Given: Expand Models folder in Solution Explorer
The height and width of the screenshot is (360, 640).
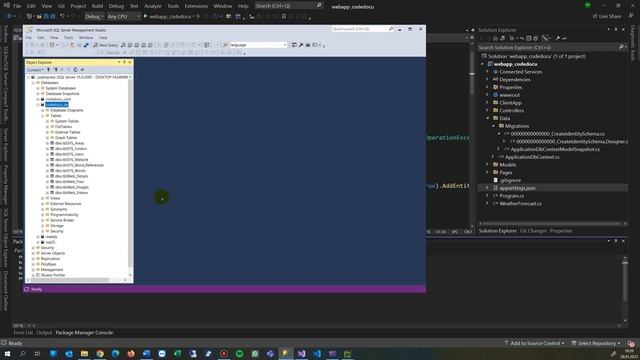Looking at the screenshot, I should 487,164.
